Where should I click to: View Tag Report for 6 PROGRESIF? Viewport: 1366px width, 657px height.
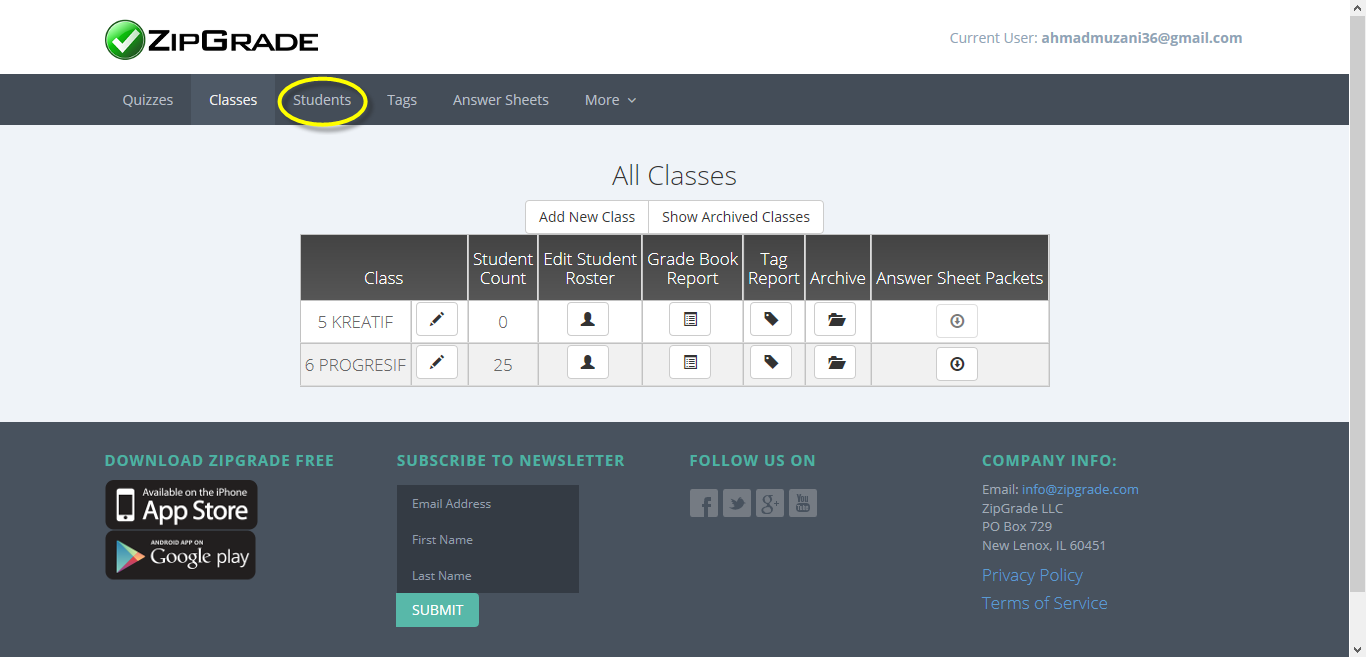point(771,363)
